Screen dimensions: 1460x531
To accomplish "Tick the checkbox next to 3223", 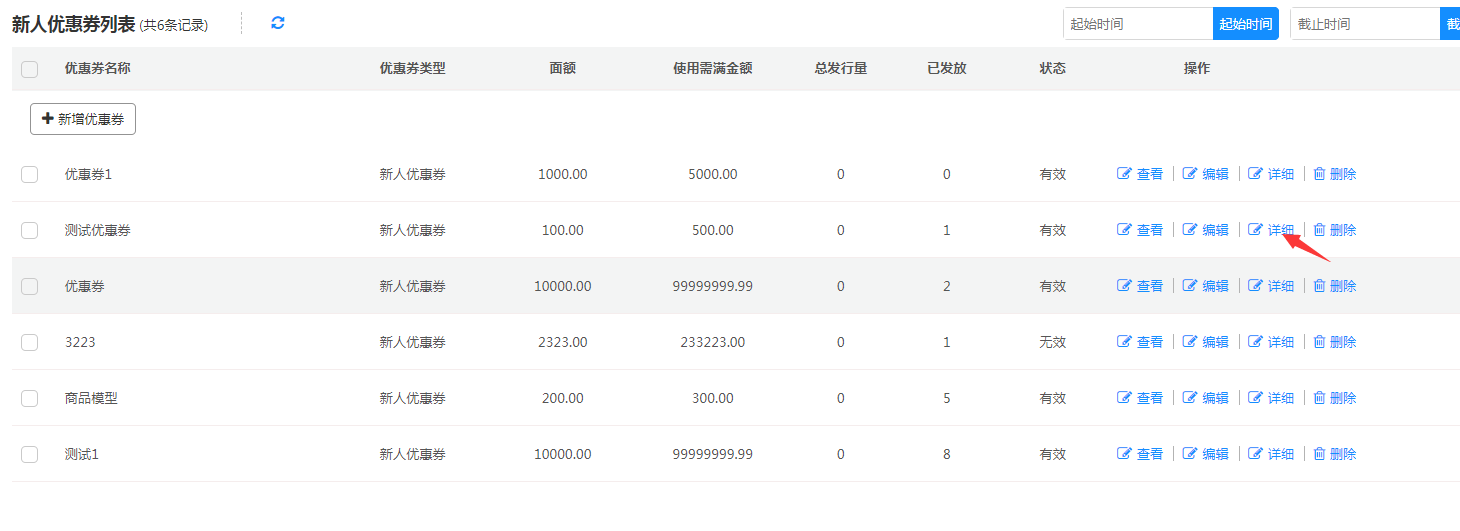I will pos(30,342).
